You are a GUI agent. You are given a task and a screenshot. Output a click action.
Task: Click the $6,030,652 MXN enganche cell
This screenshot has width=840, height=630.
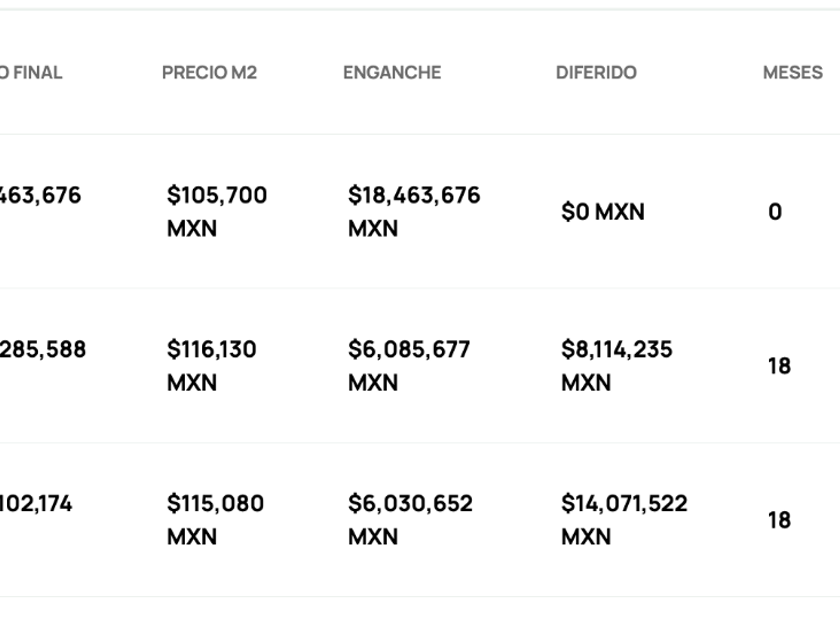410,519
